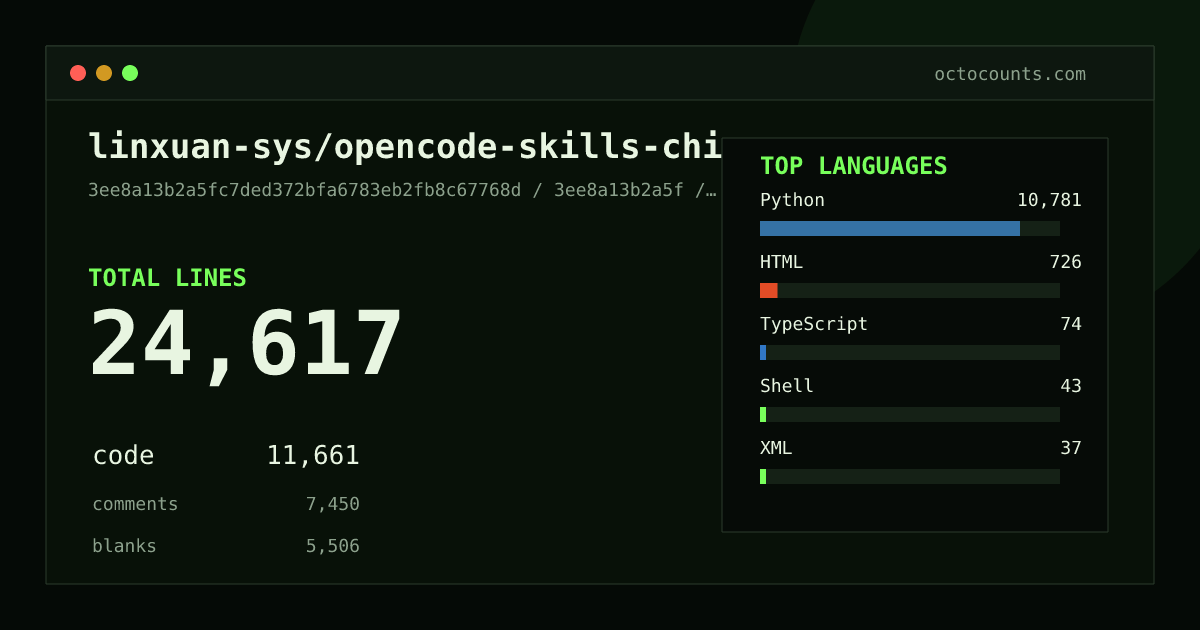Click the yellow minimize dot
The width and height of the screenshot is (1200, 630).
pyautogui.click(x=104, y=73)
